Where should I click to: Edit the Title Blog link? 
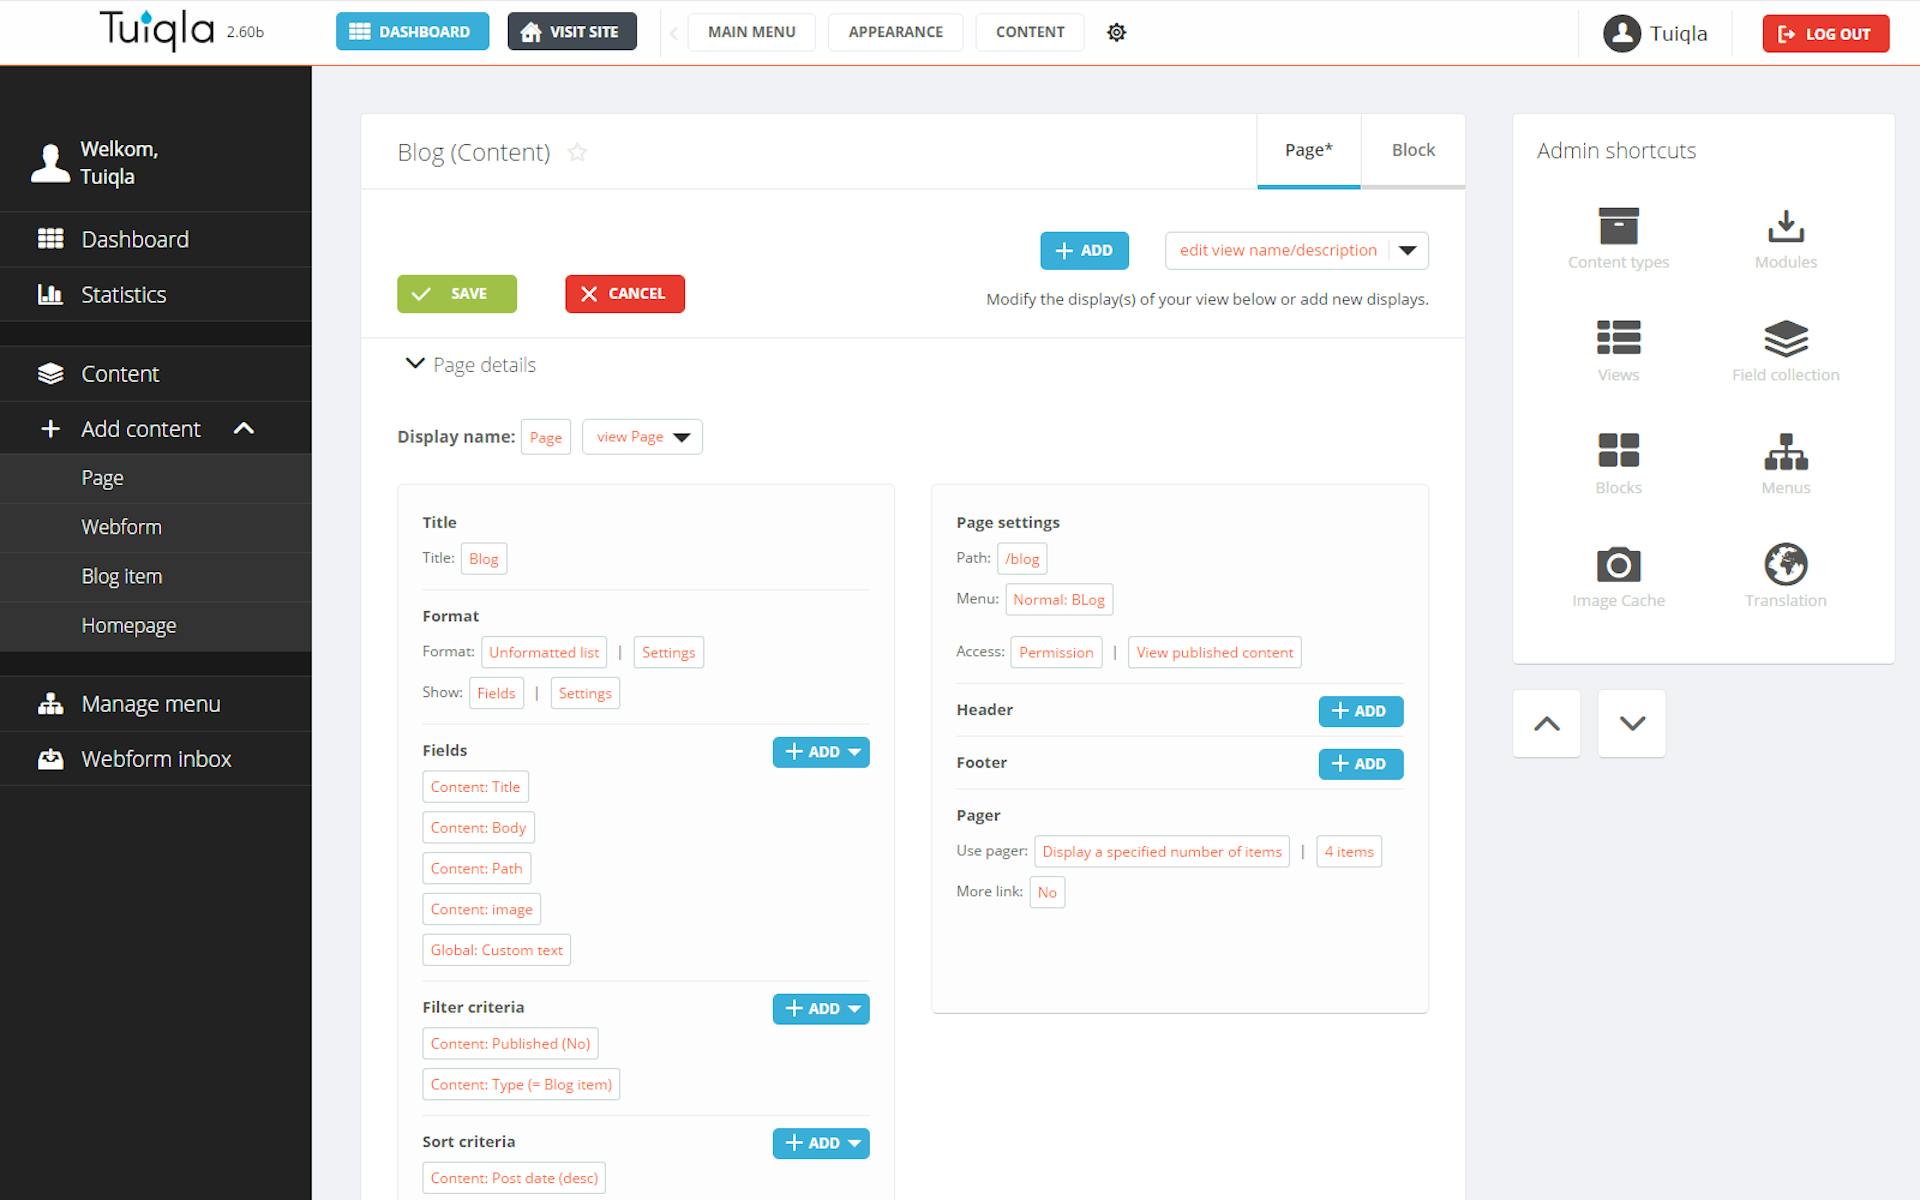483,559
